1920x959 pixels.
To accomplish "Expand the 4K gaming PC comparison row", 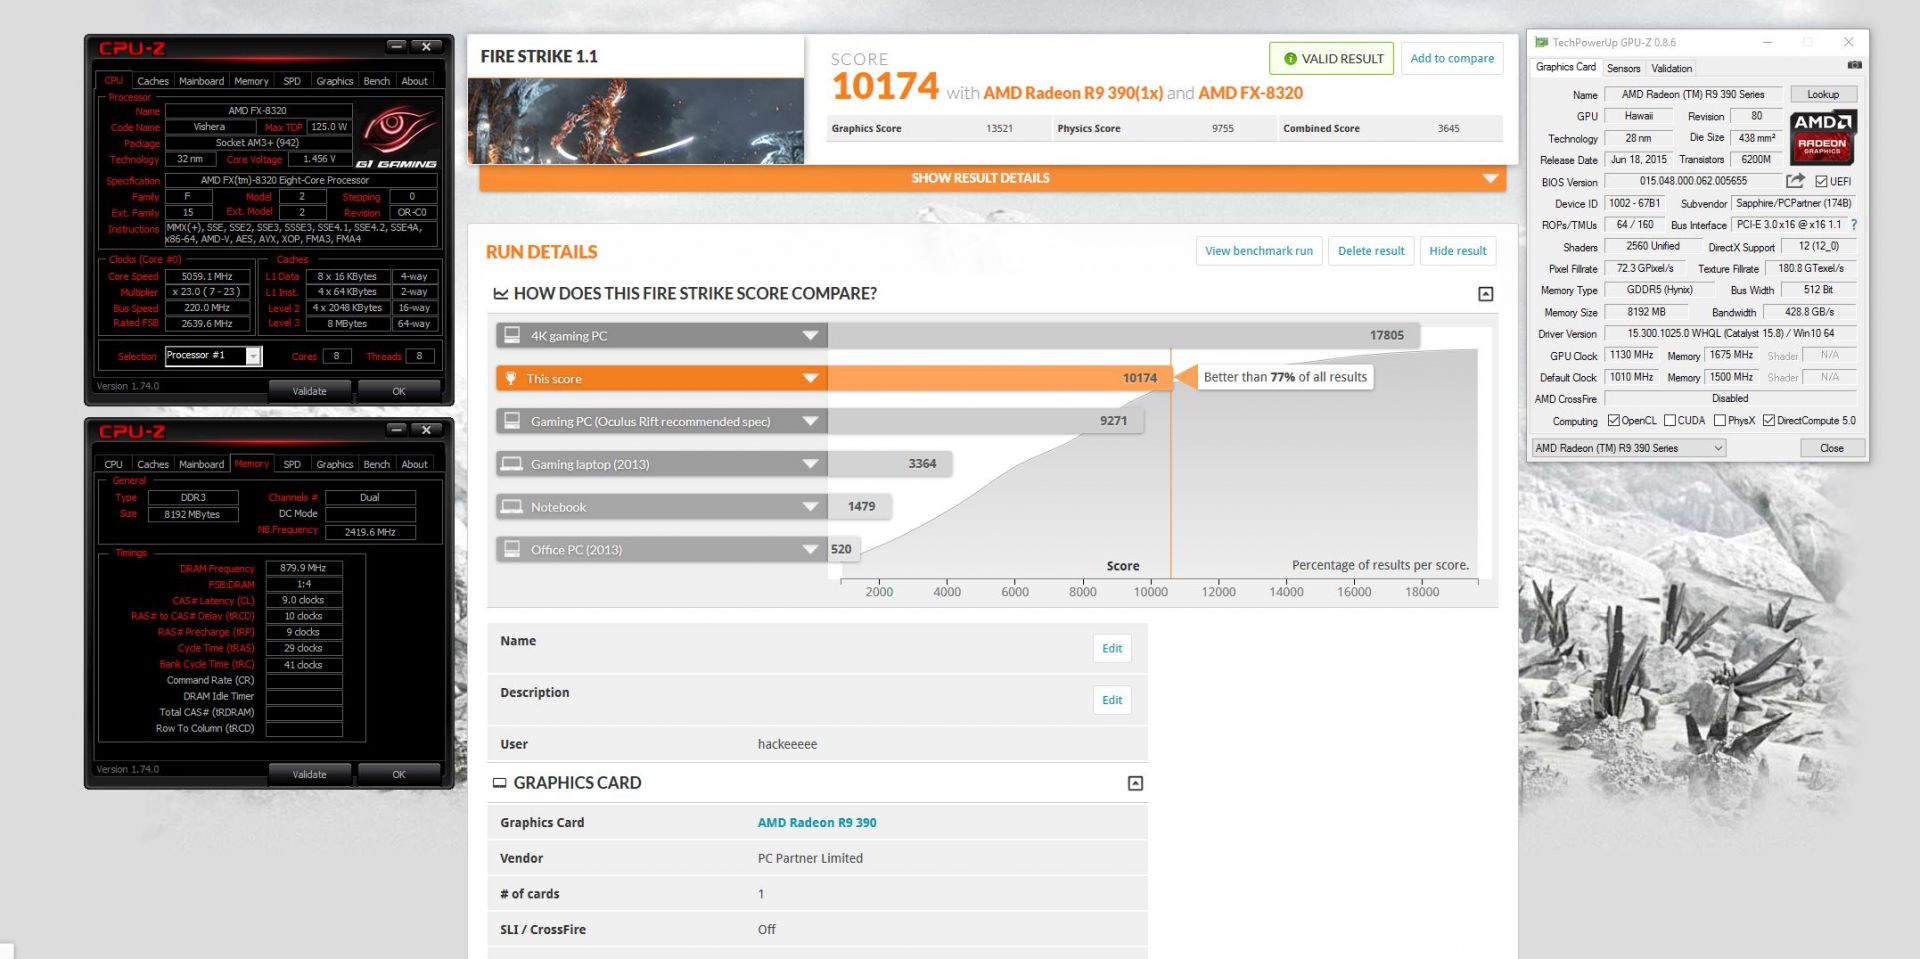I will pos(810,336).
